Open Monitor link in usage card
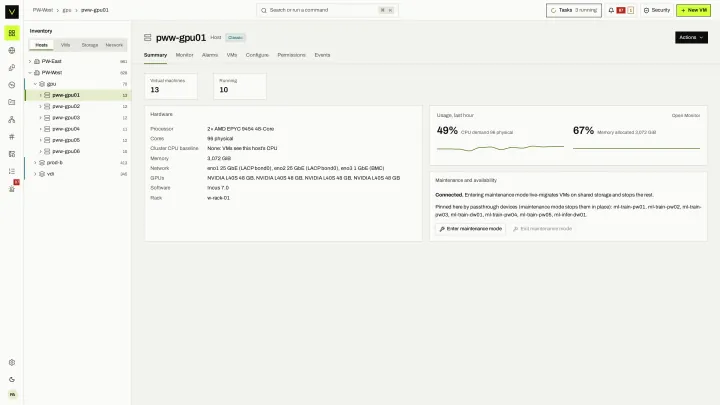The image size is (720, 405). coord(686,116)
